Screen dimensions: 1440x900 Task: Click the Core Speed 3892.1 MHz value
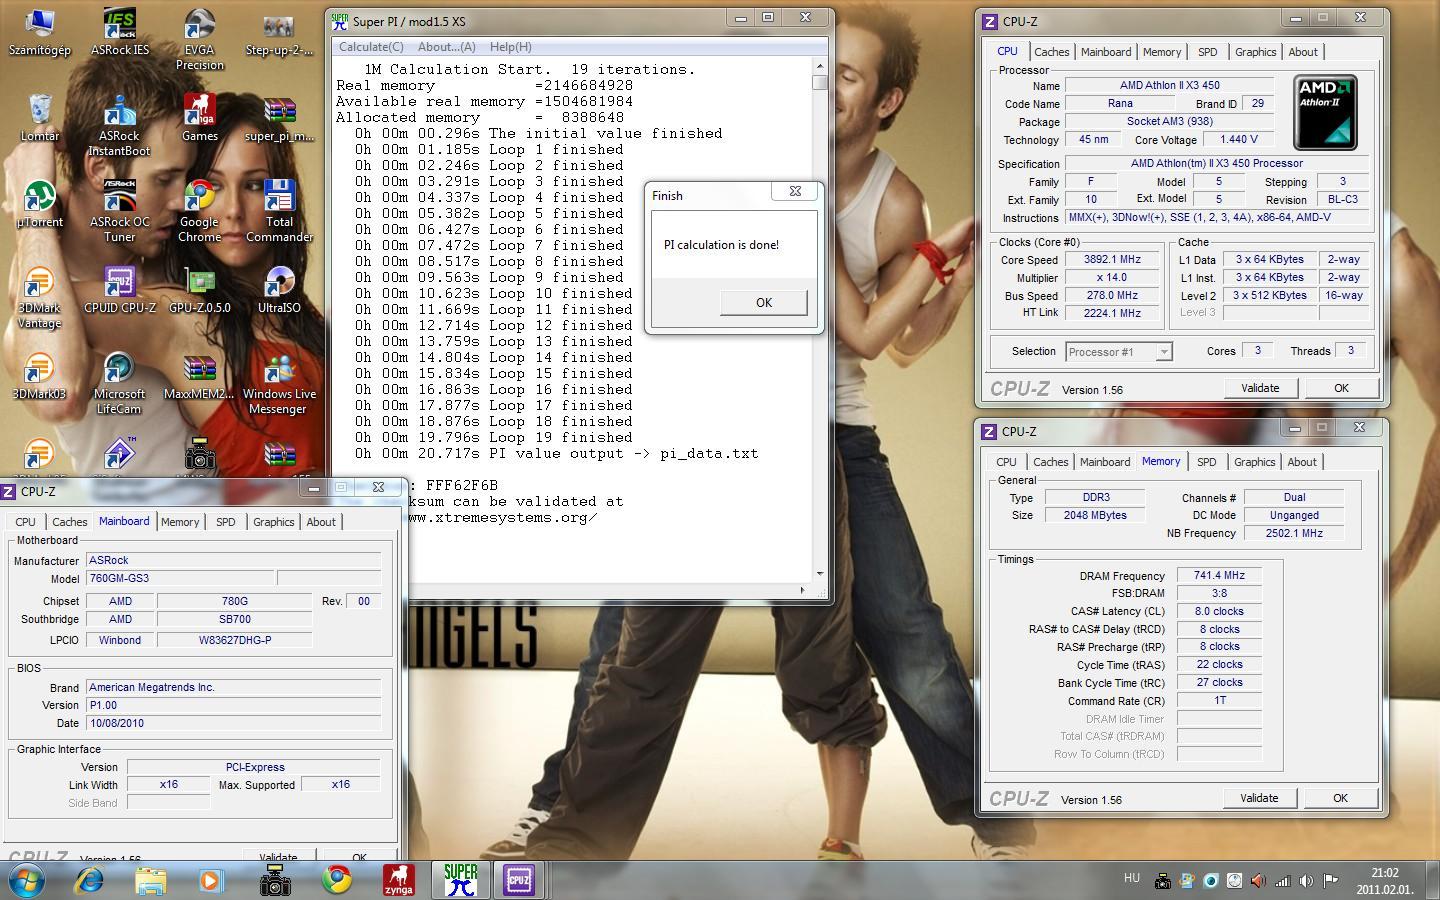pyautogui.click(x=1112, y=259)
